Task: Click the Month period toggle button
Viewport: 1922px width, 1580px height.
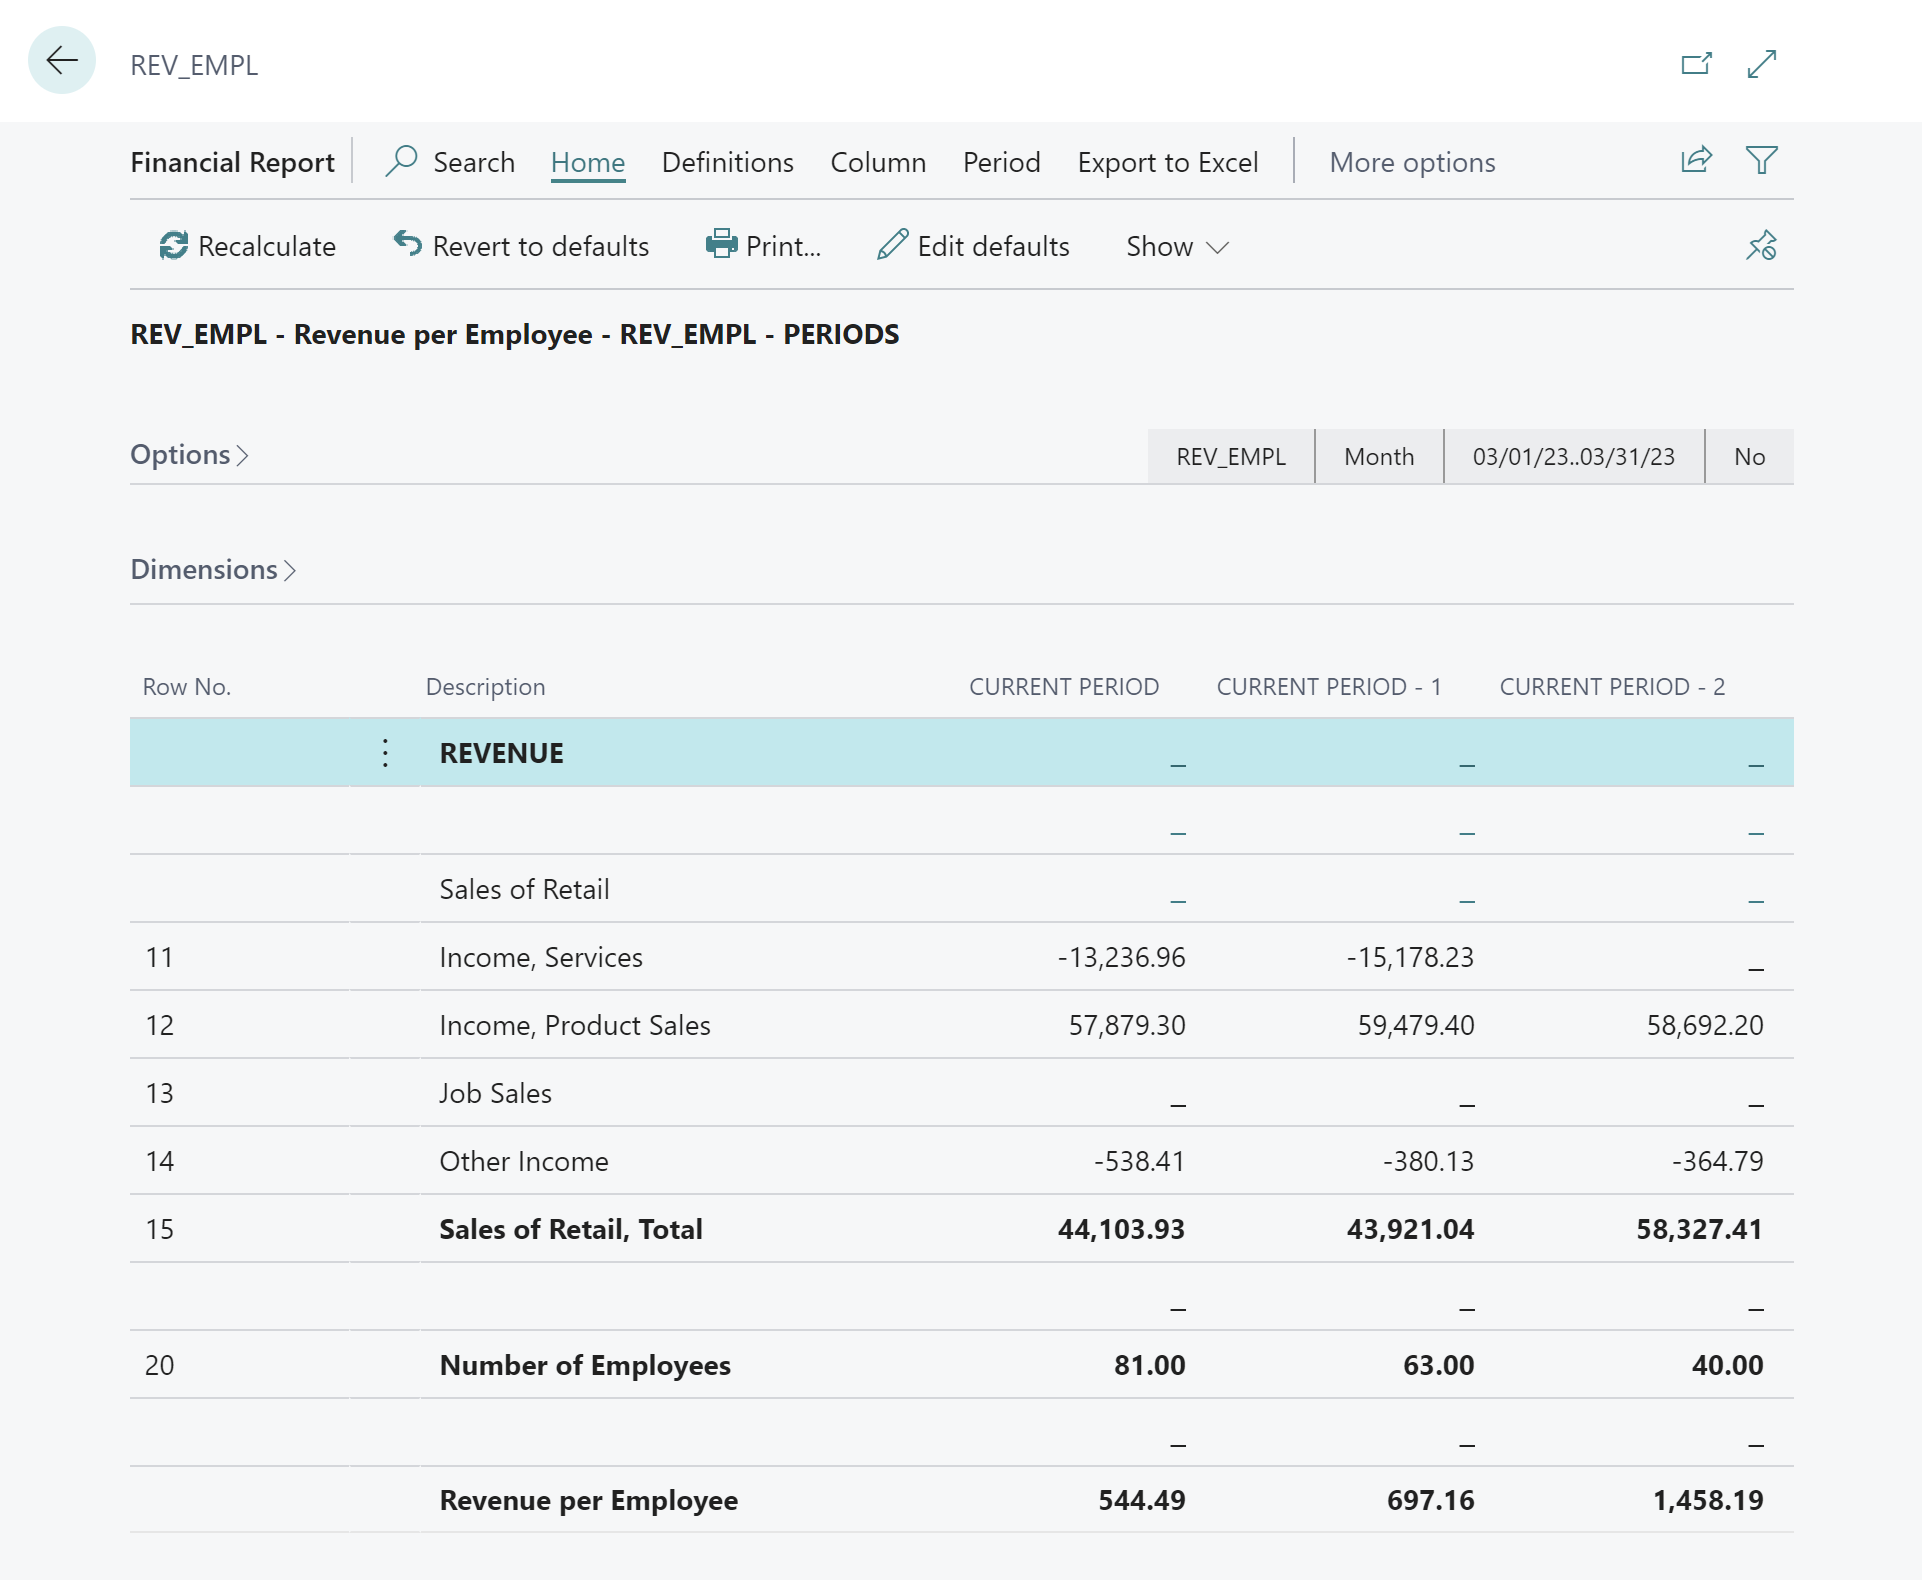Action: point(1378,456)
